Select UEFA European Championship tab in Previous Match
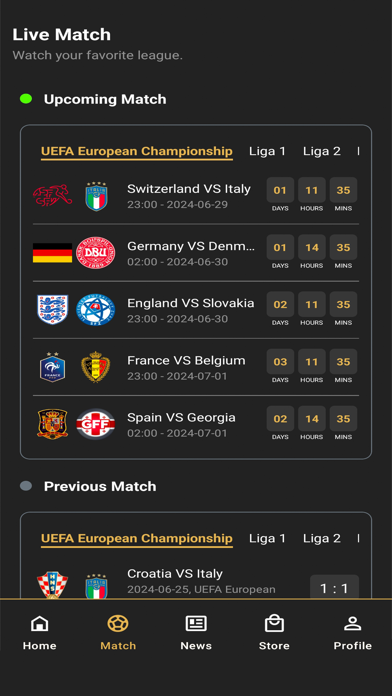Viewport: 392px width, 696px height. tap(137, 538)
